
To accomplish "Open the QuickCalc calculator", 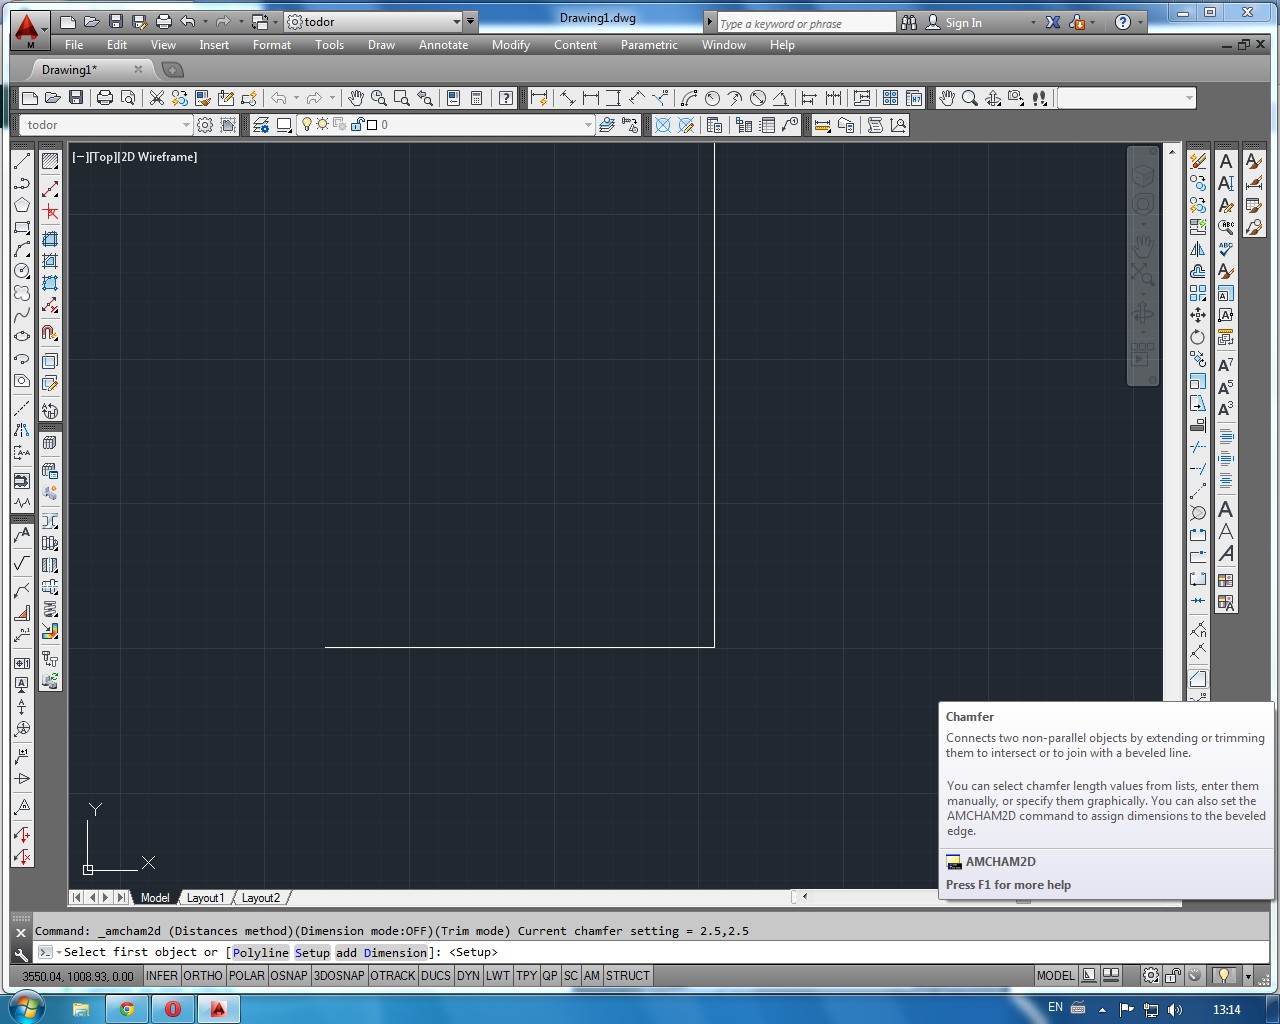I will (477, 98).
